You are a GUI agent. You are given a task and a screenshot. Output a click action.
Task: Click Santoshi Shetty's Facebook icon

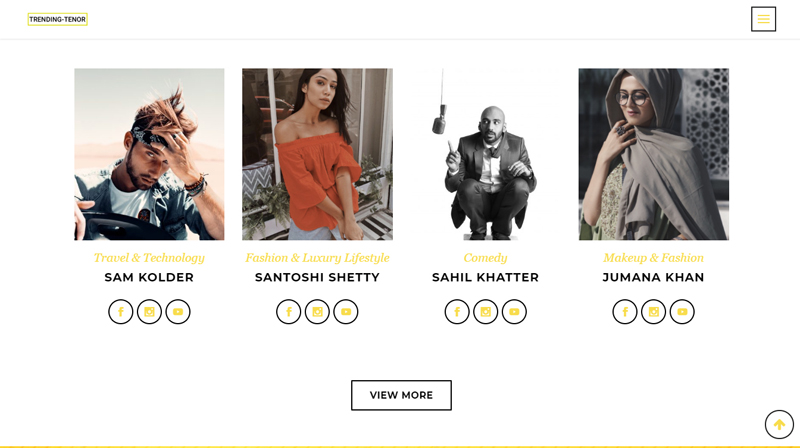coord(289,312)
